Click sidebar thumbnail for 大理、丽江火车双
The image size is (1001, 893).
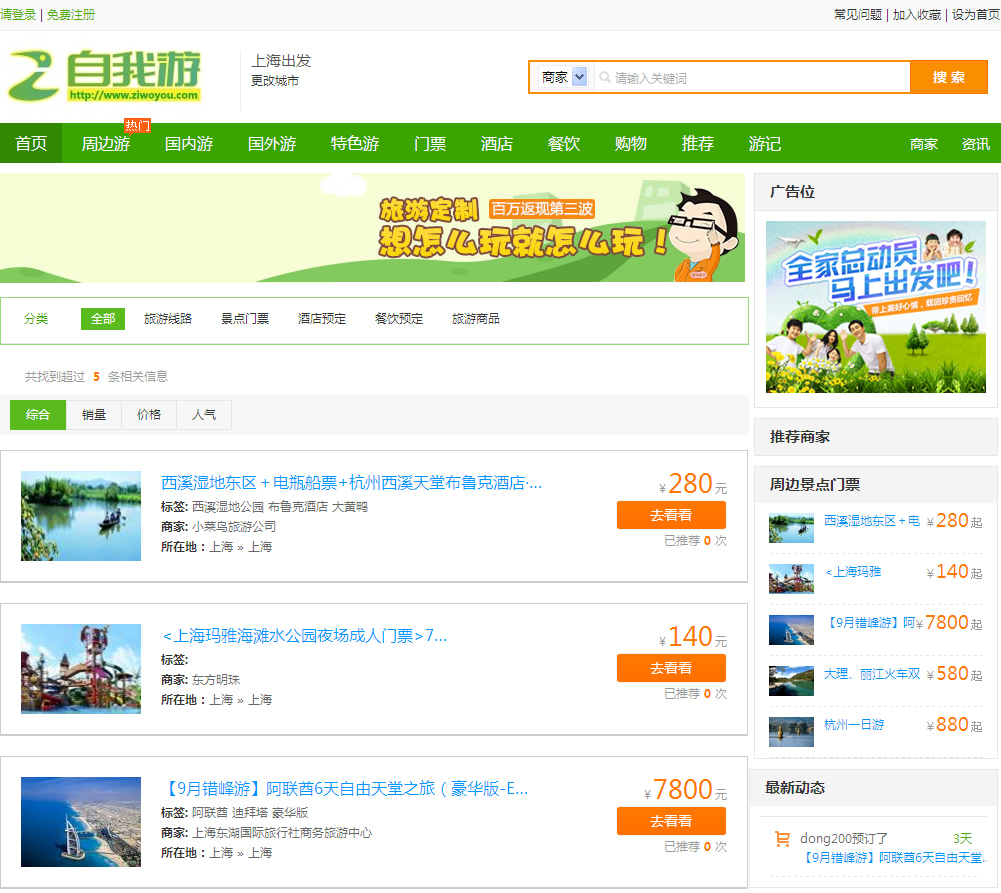point(791,680)
